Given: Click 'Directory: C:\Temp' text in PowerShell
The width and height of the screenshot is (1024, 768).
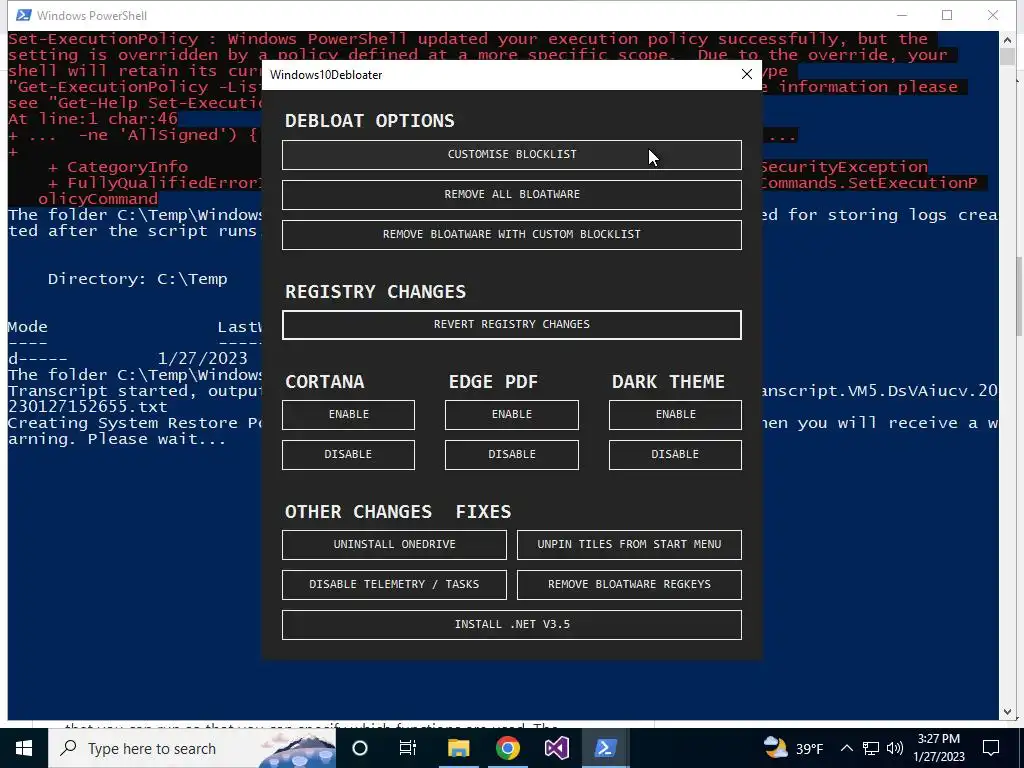Looking at the screenshot, I should (x=137, y=279).
